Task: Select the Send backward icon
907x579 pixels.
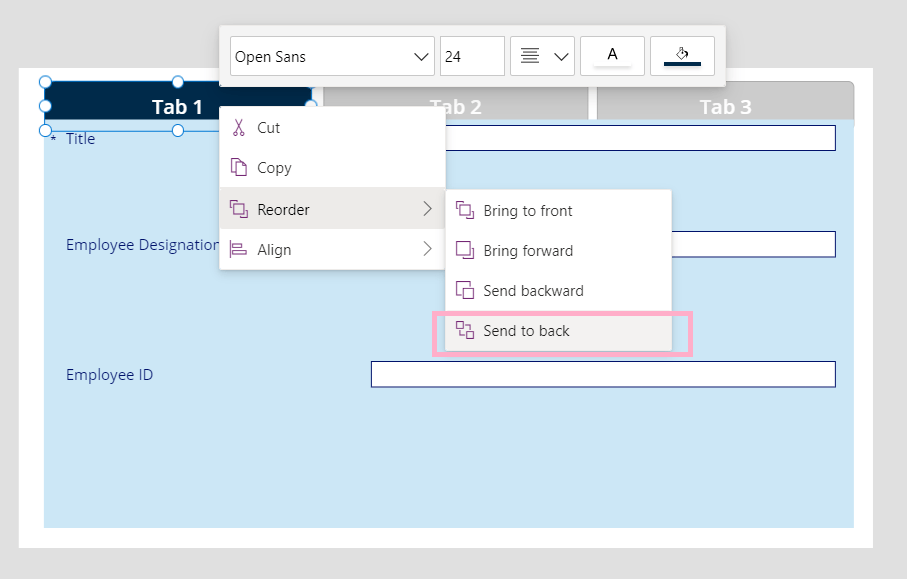Action: (x=465, y=290)
